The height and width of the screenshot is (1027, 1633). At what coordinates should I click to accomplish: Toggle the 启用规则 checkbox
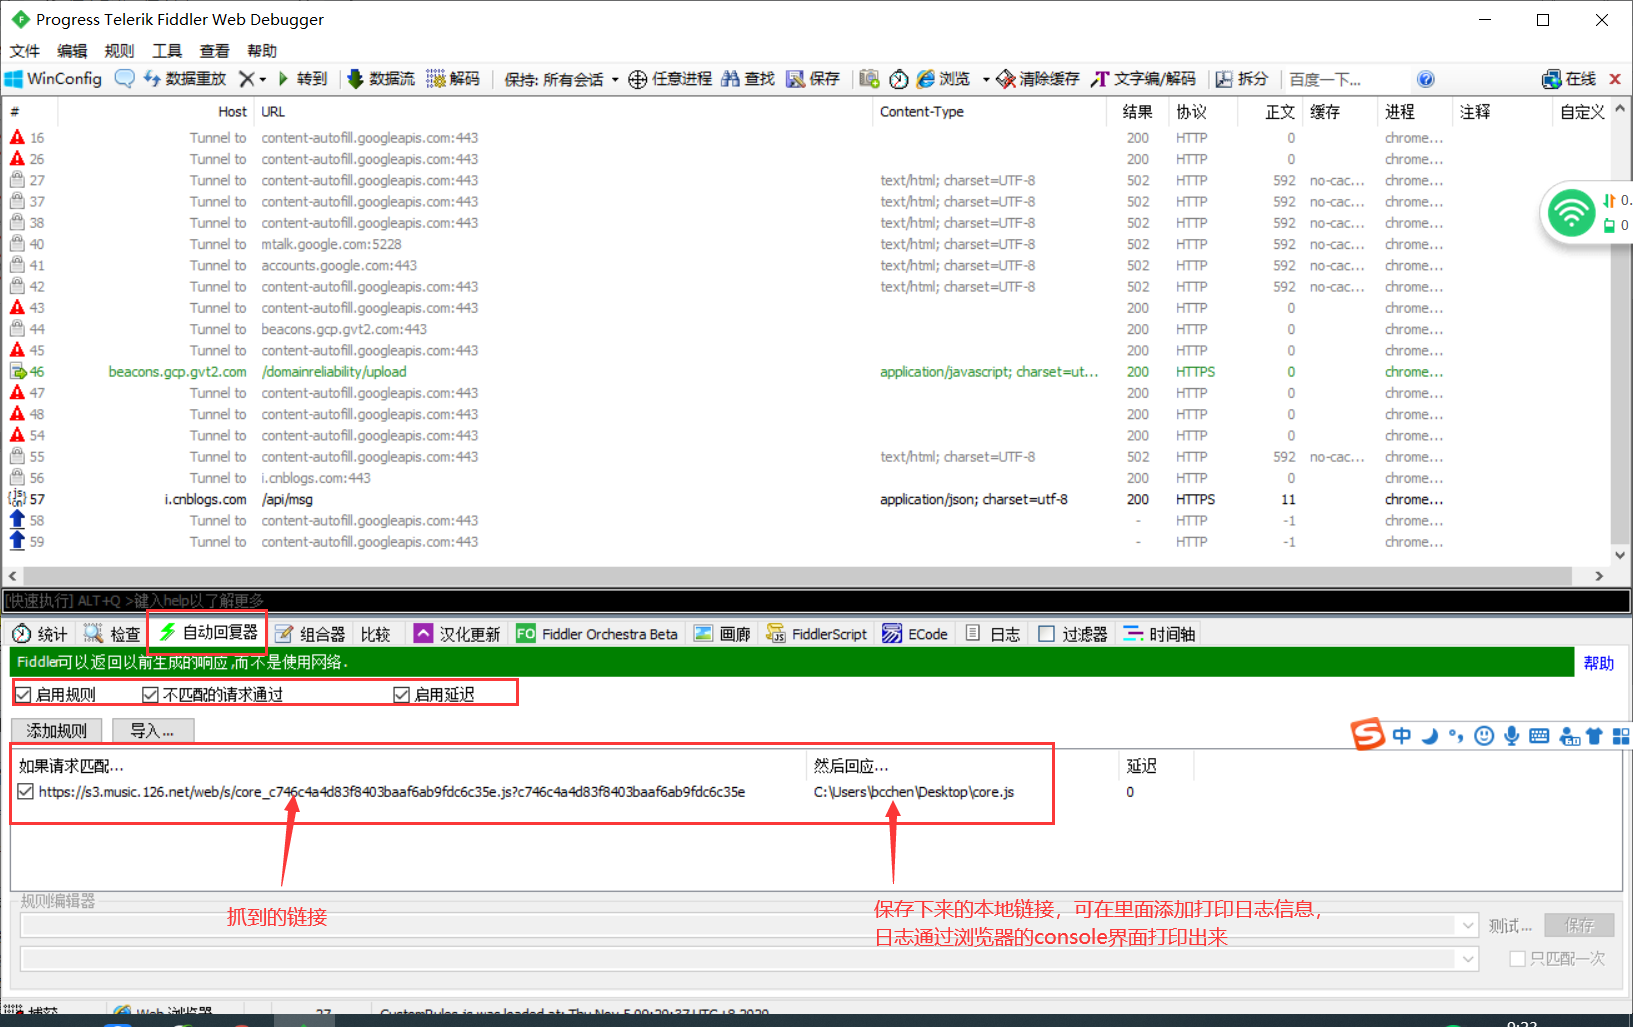23,695
